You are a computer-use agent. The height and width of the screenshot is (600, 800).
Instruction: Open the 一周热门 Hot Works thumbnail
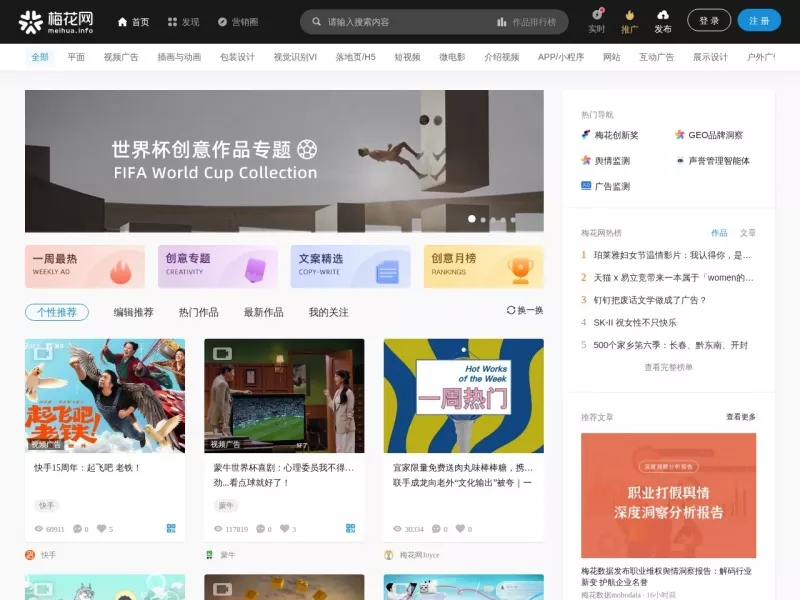coord(464,396)
